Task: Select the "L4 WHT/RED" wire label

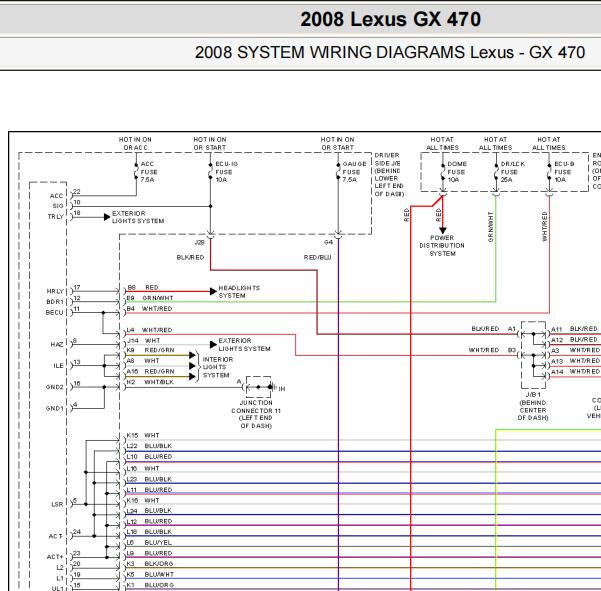Action: (149, 330)
